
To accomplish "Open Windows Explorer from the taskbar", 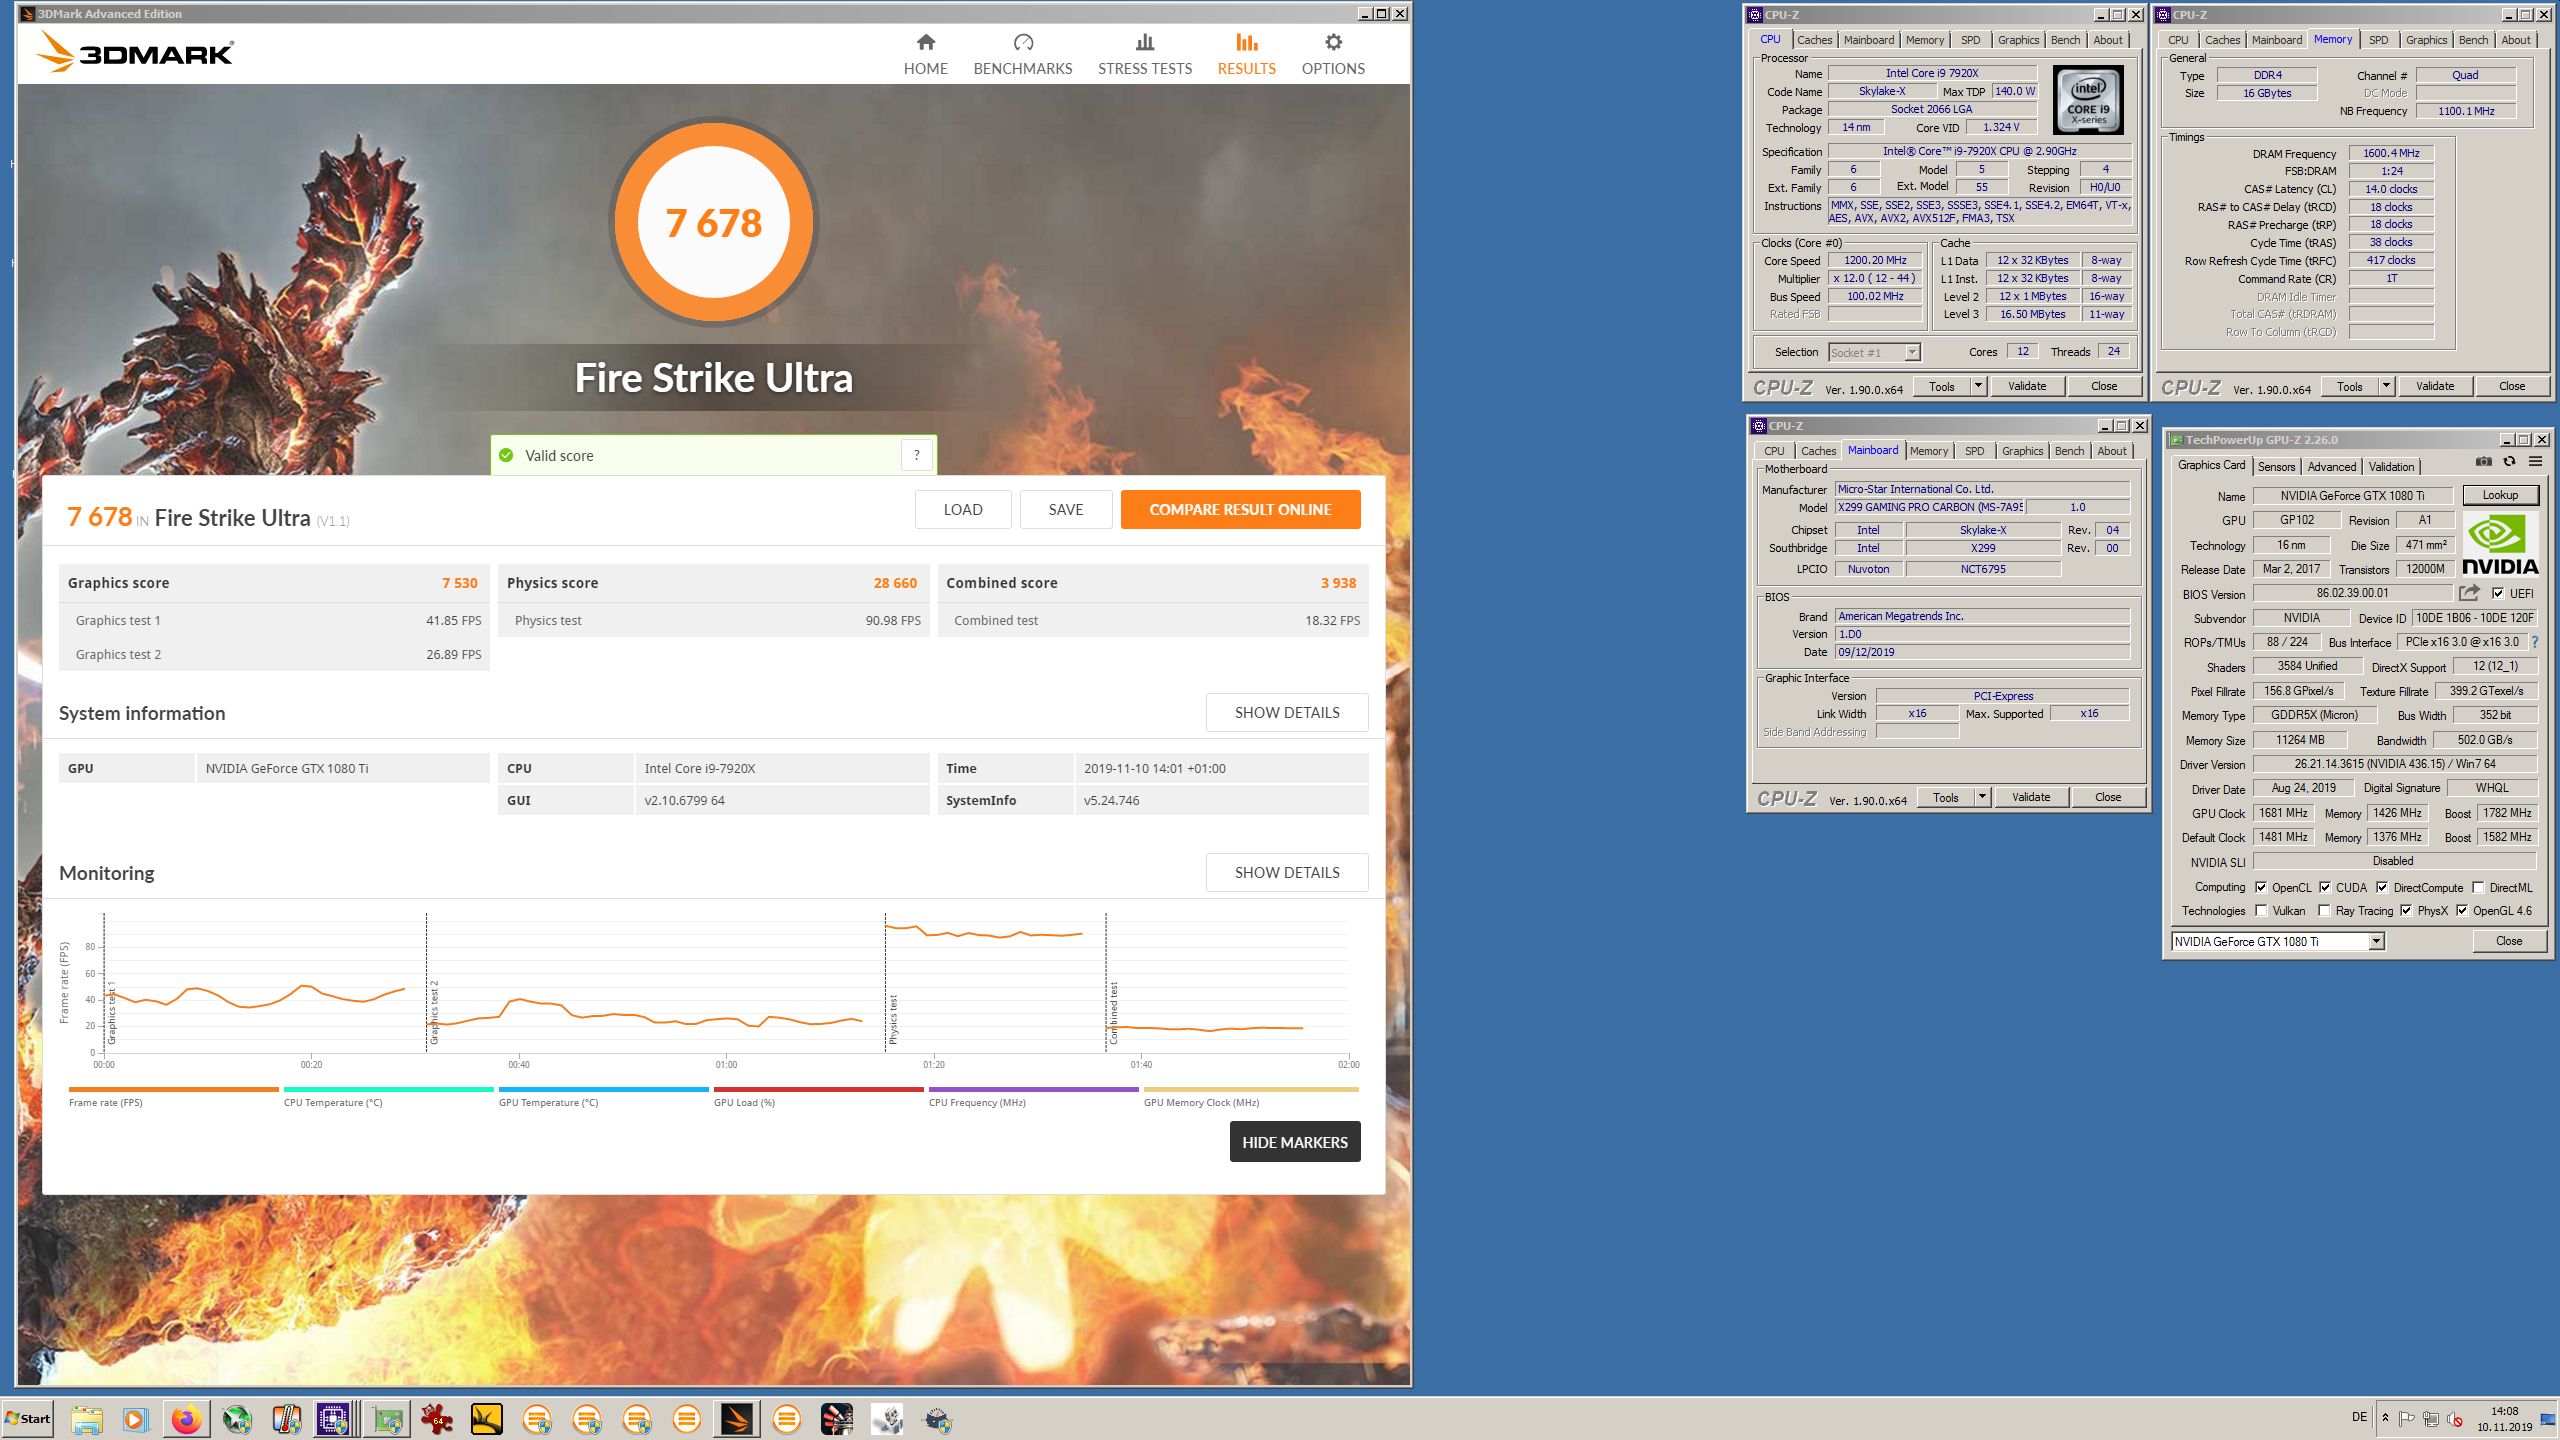I will pyautogui.click(x=87, y=1419).
